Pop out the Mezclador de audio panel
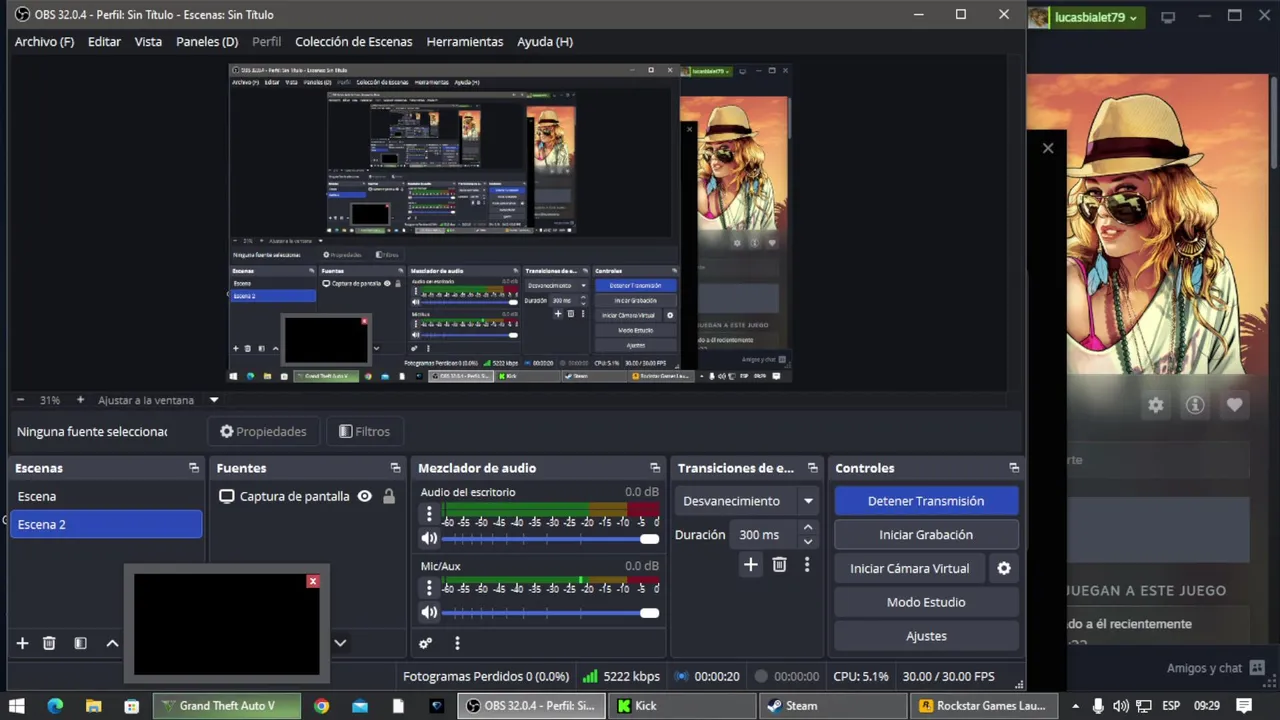 [x=655, y=468]
